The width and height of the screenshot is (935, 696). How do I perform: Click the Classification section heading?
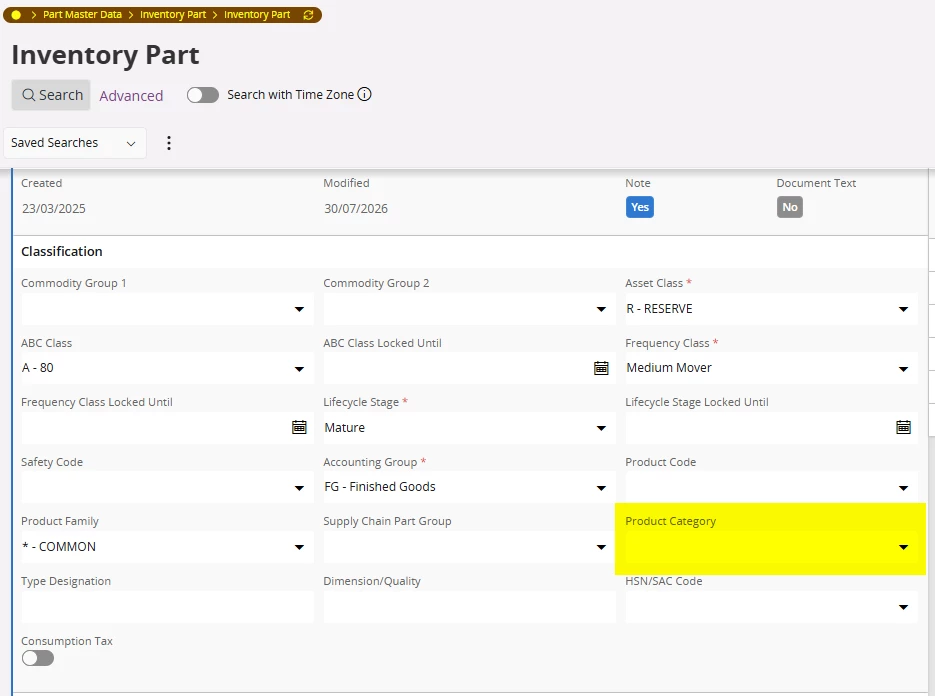point(62,252)
